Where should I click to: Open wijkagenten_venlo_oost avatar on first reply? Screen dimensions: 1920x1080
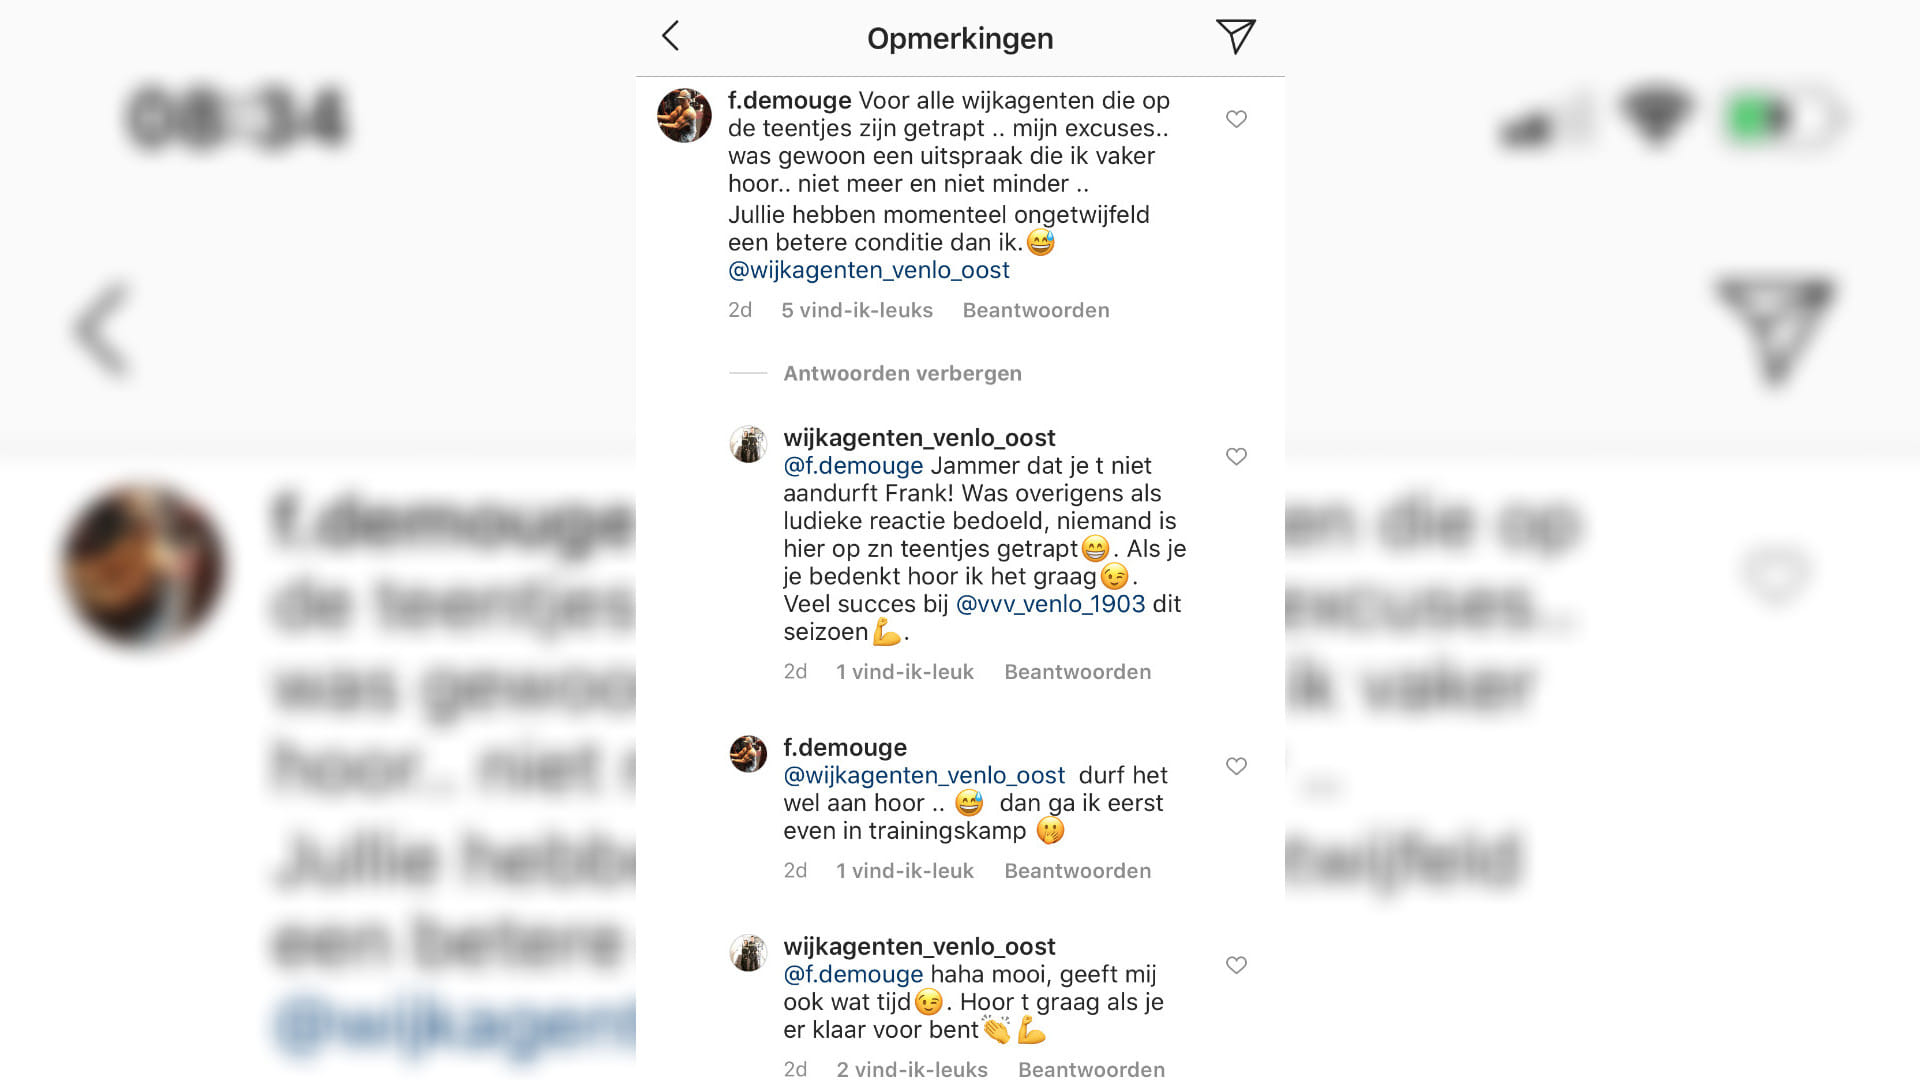click(x=748, y=444)
